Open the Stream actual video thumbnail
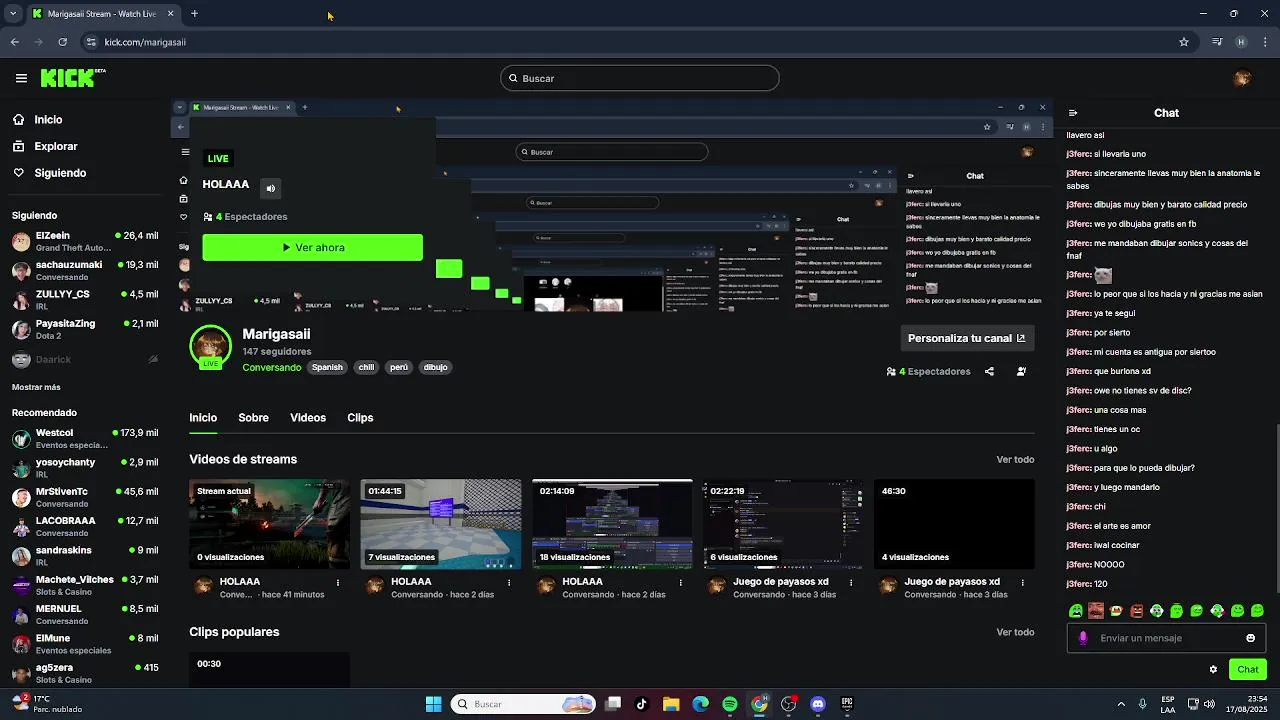Viewport: 1280px width, 720px height. click(270, 524)
